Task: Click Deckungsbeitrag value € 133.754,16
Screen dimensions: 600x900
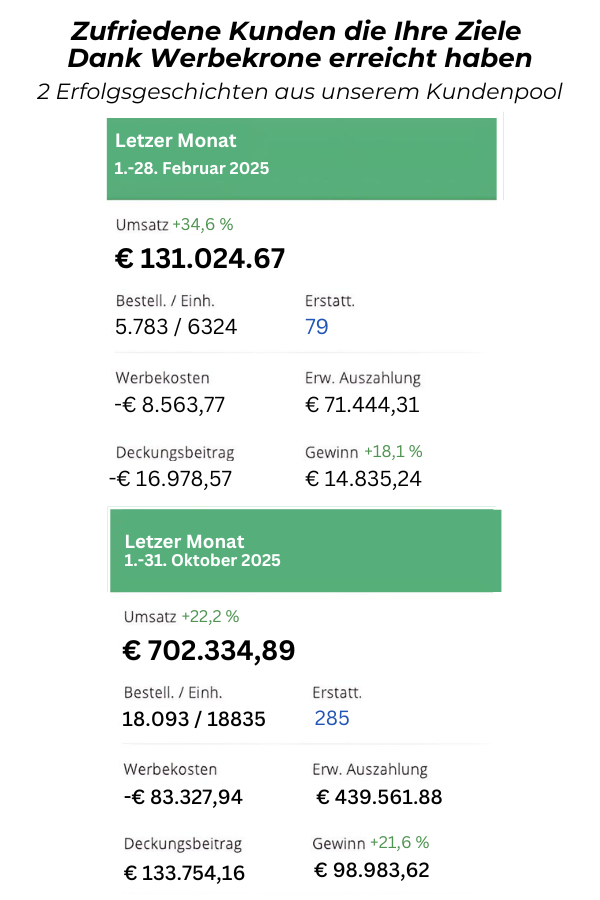Action: 184,873
